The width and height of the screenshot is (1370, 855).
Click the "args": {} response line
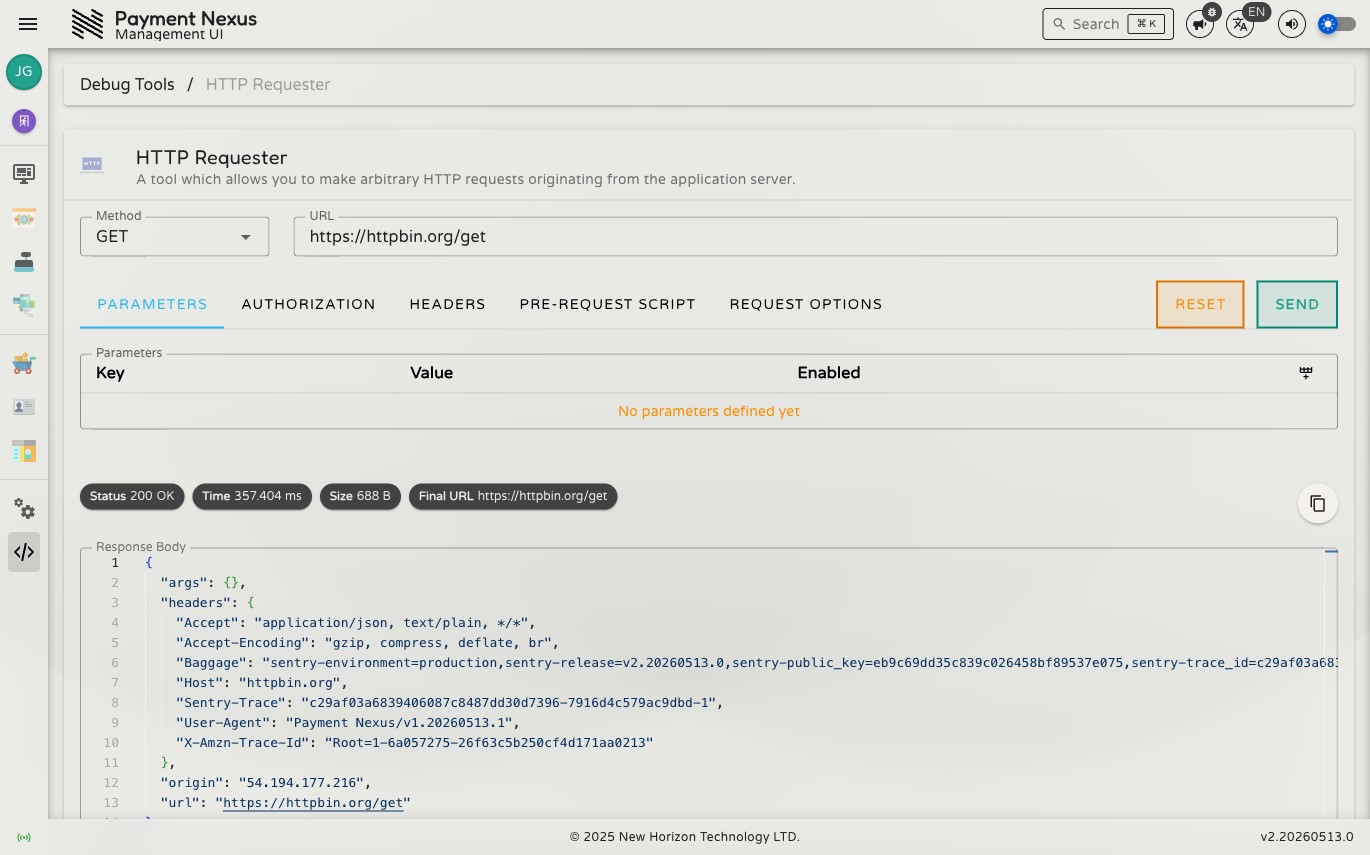coord(203,583)
